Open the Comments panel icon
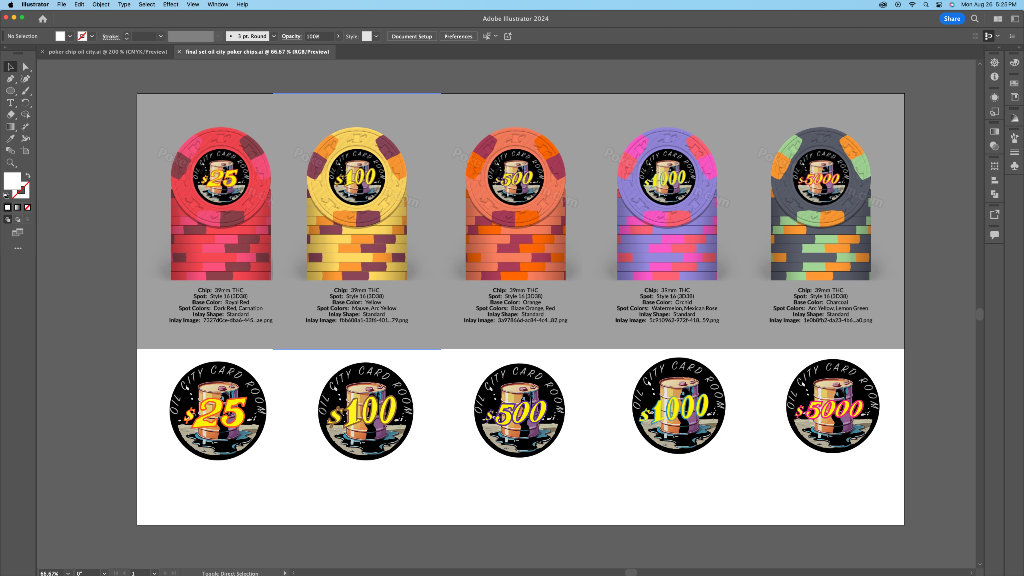This screenshot has width=1024, height=576. pyautogui.click(x=995, y=234)
